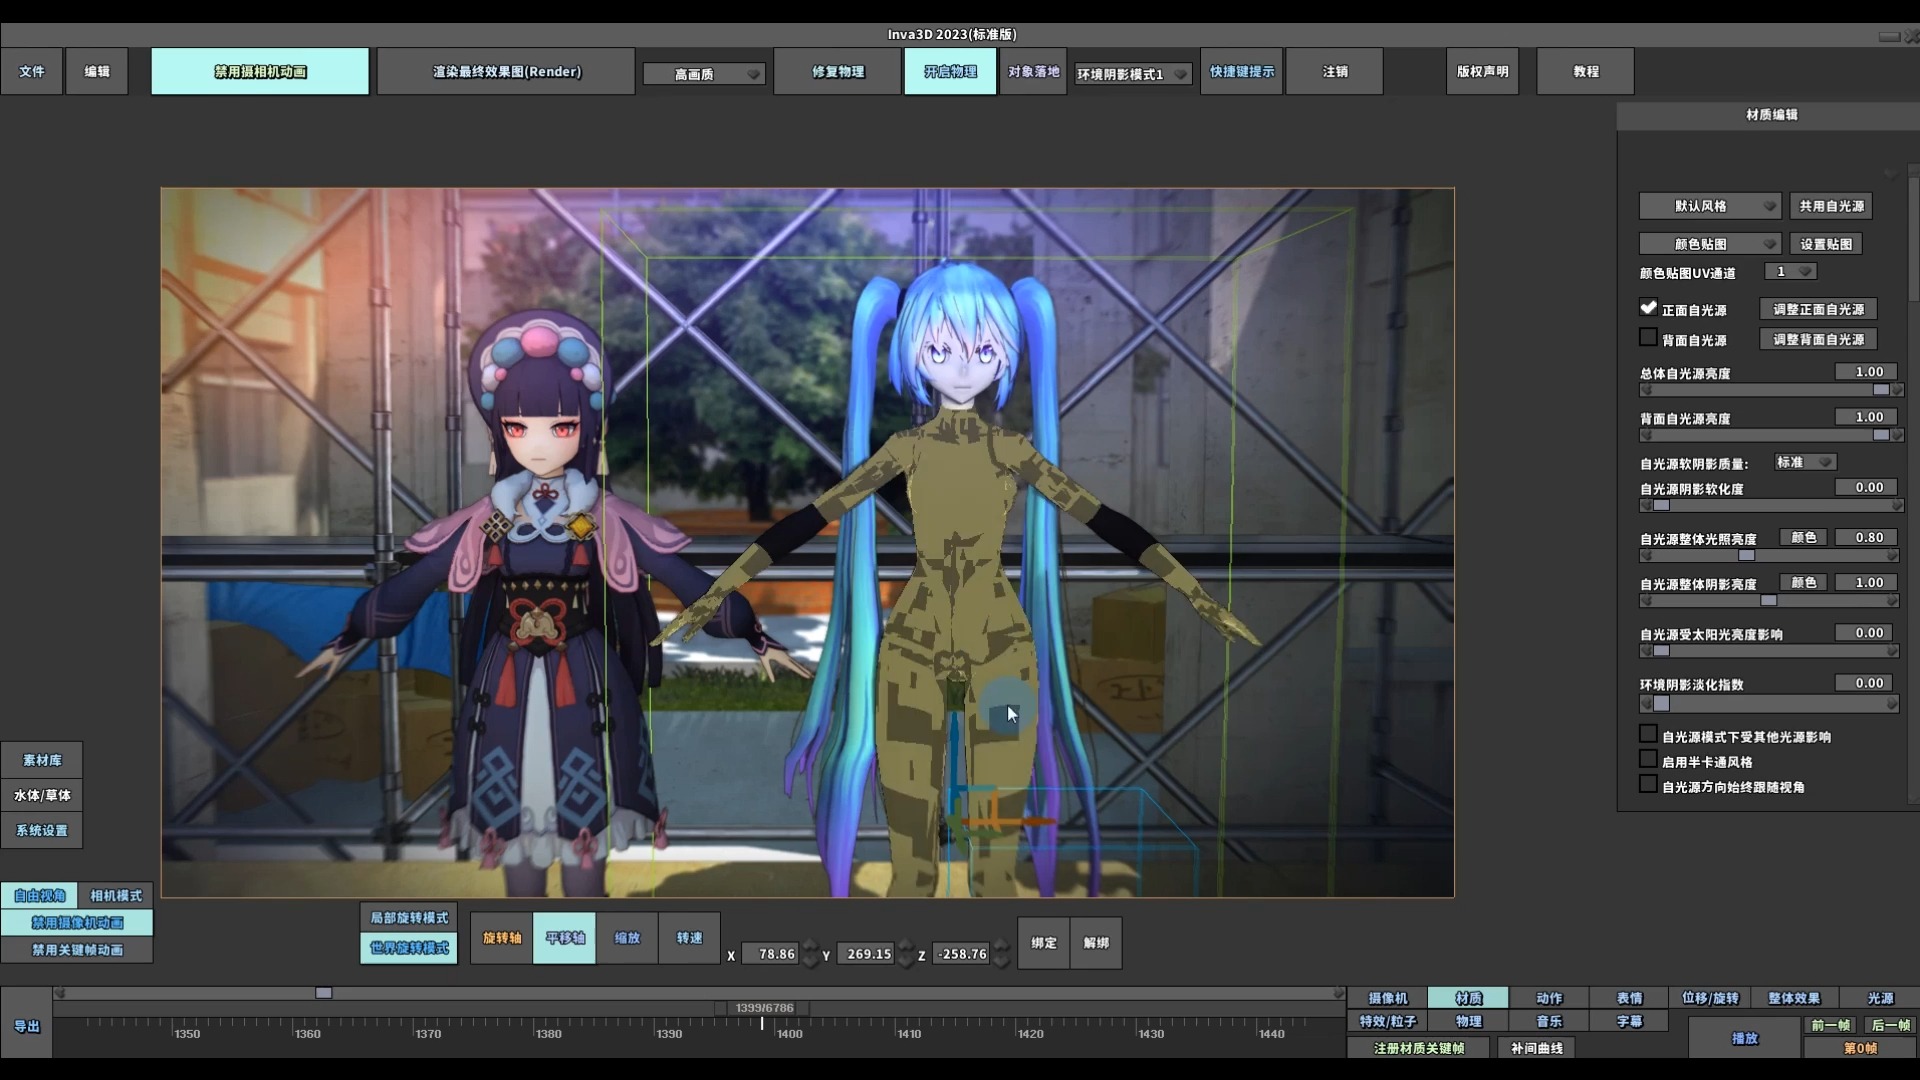Select 局部旋转模式

click(x=409, y=918)
